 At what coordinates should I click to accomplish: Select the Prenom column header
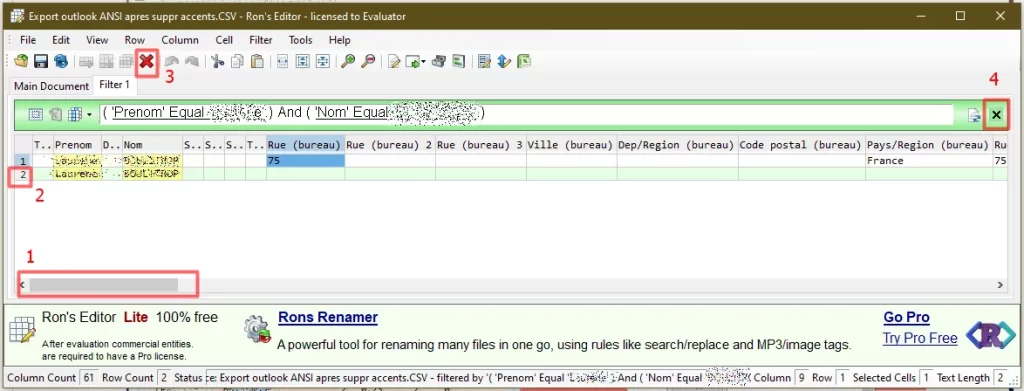click(x=77, y=144)
